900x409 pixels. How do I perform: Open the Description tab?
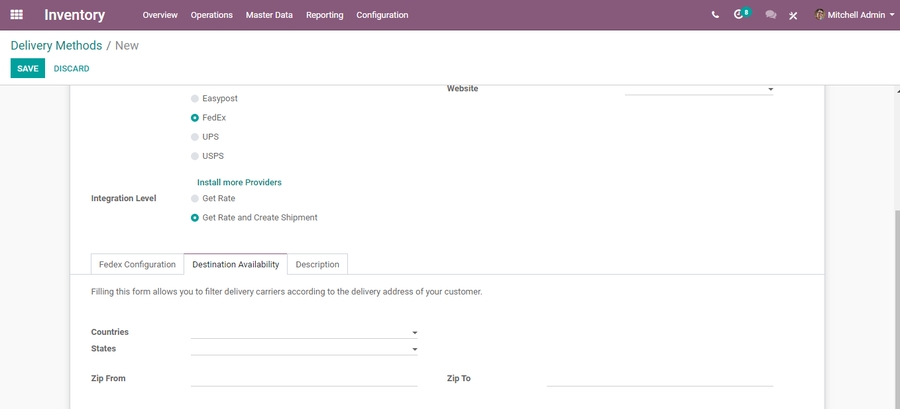click(317, 265)
